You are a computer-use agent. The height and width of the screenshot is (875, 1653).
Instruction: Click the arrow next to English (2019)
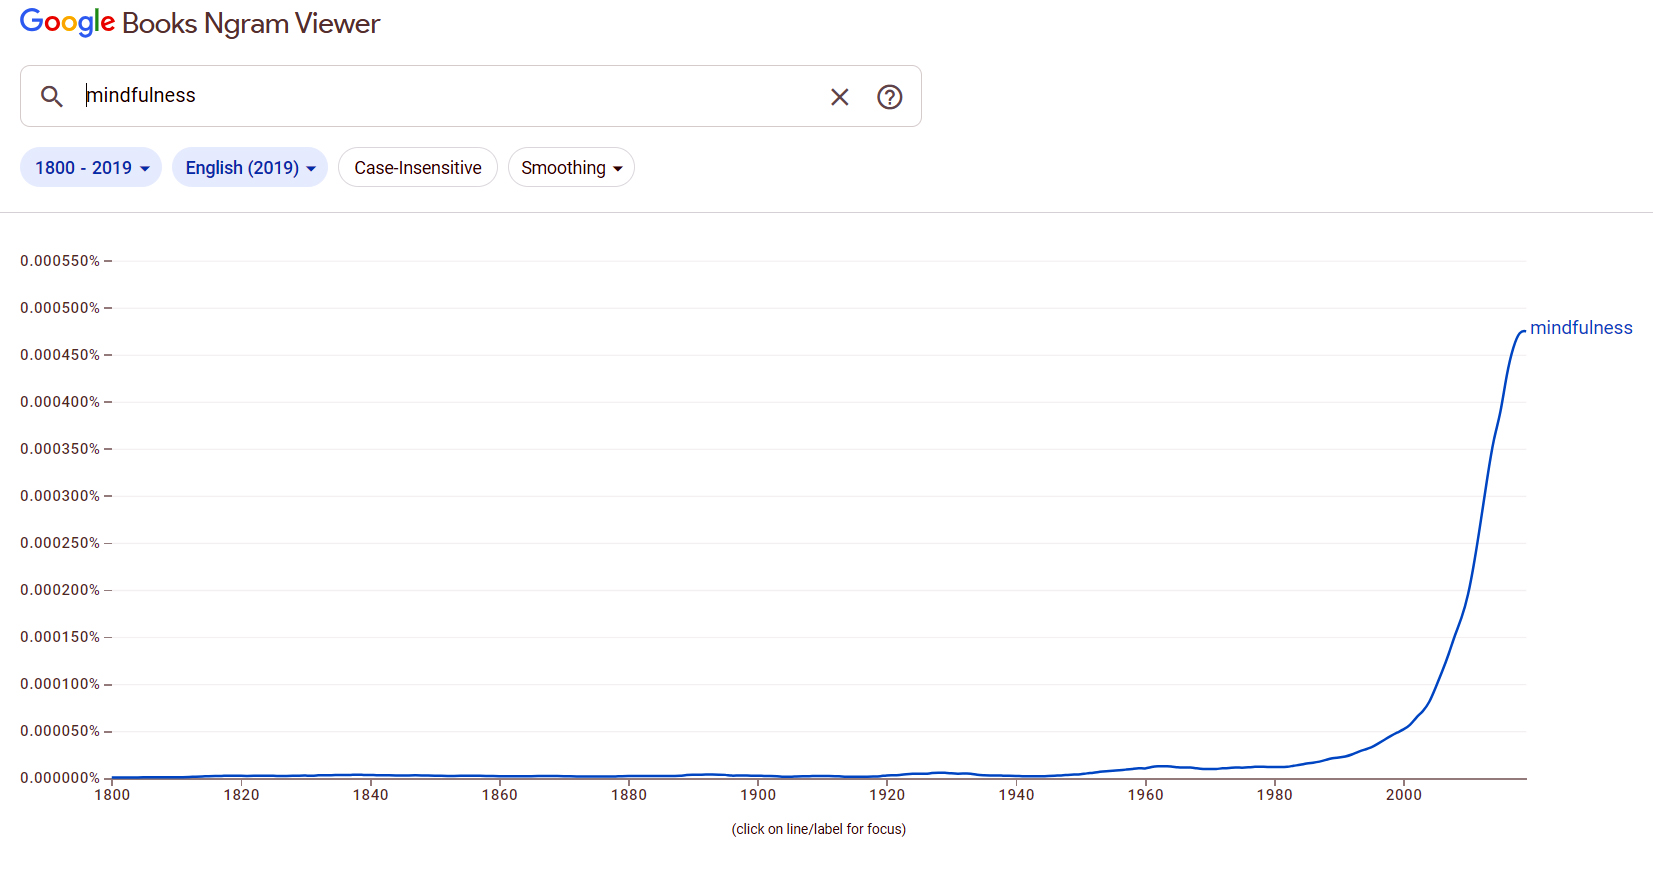[311, 169]
